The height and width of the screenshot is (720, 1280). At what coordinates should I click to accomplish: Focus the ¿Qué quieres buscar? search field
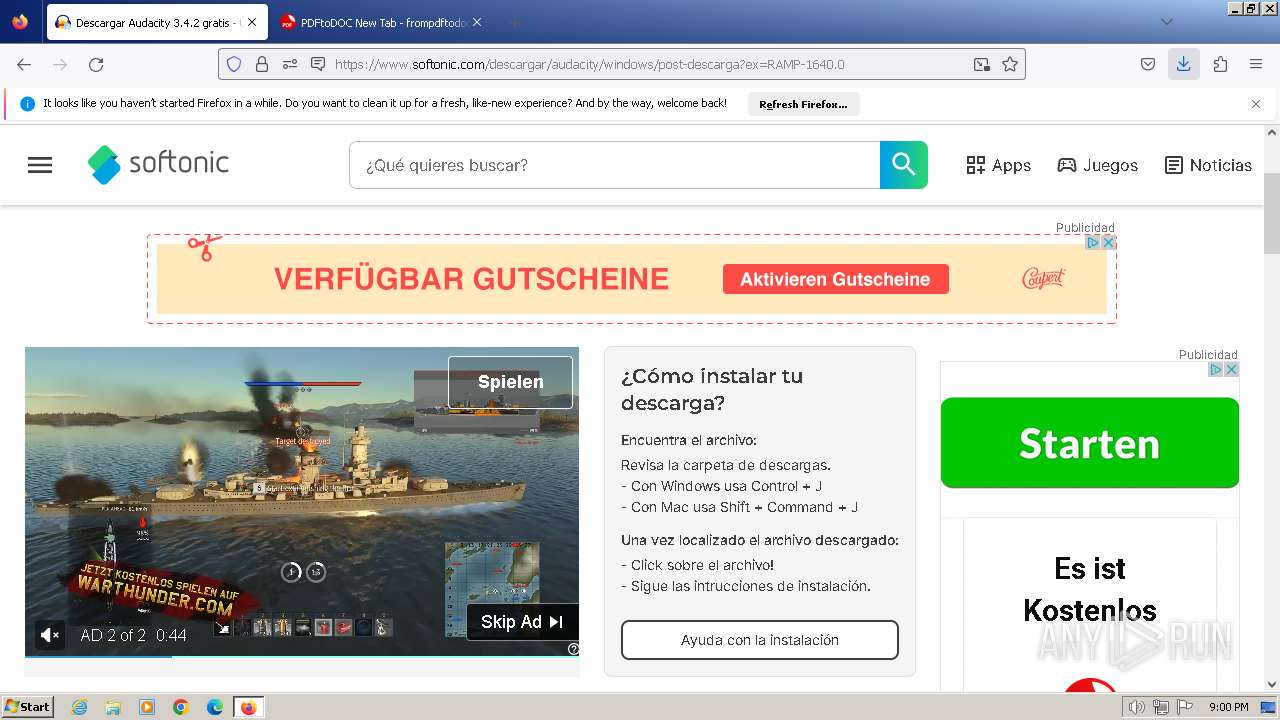[614, 165]
